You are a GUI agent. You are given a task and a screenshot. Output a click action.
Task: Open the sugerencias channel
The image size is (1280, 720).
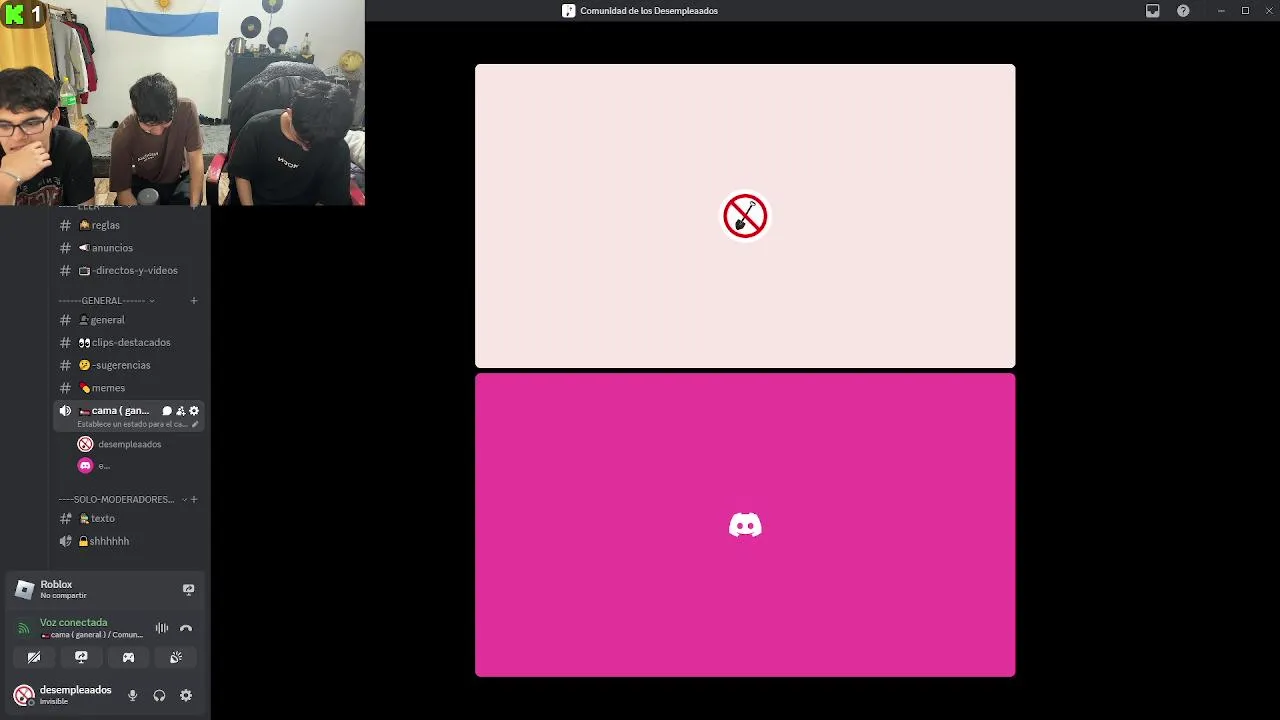pyautogui.click(x=129, y=365)
